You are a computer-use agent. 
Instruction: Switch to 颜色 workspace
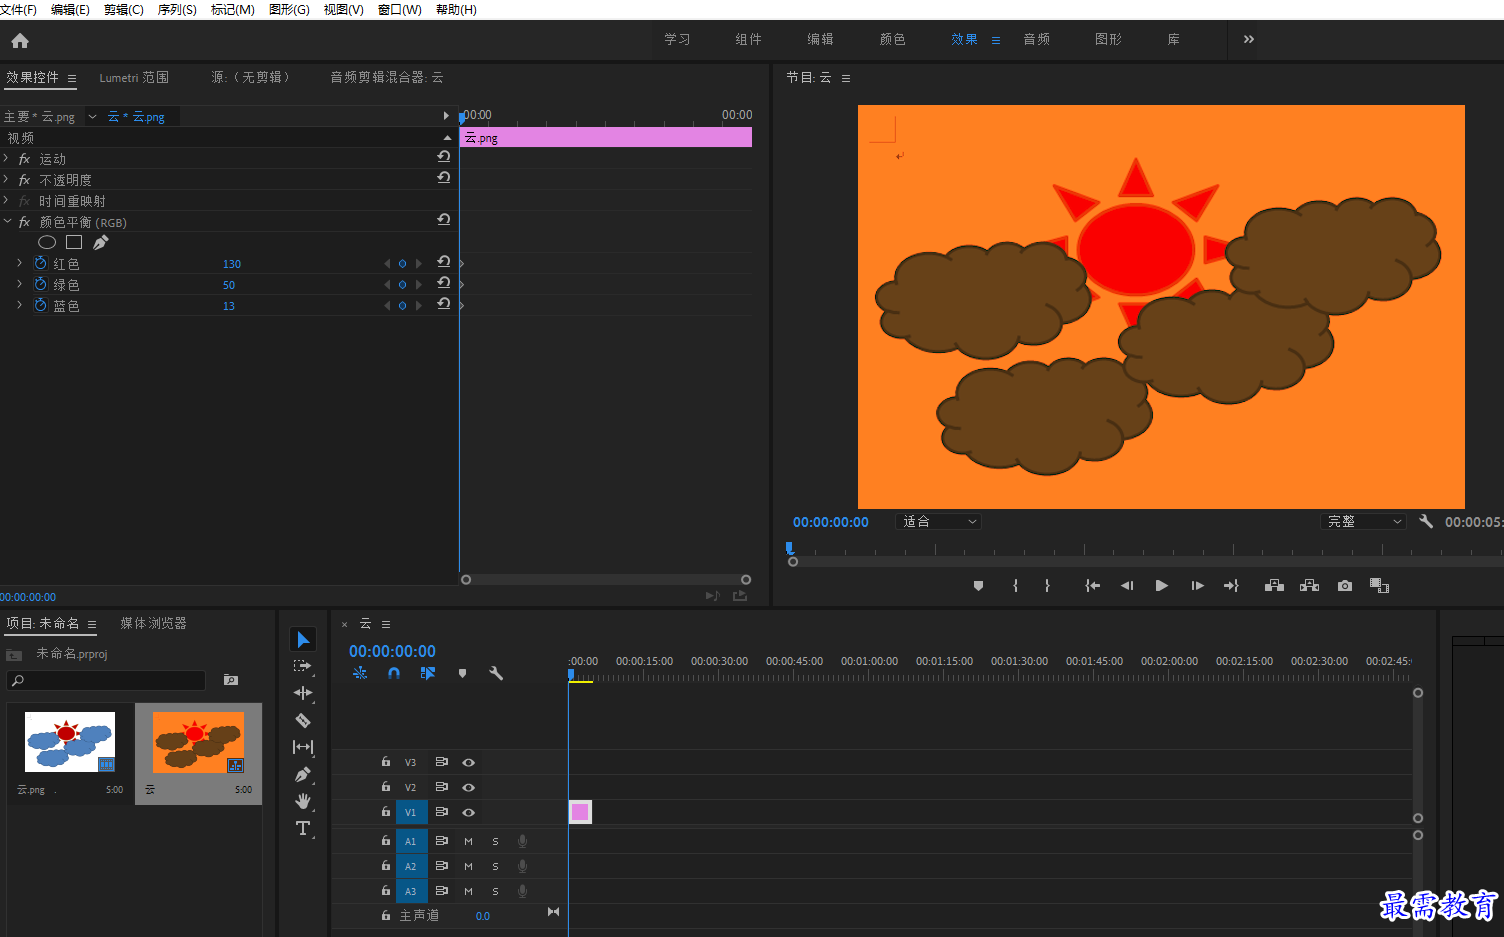click(892, 39)
